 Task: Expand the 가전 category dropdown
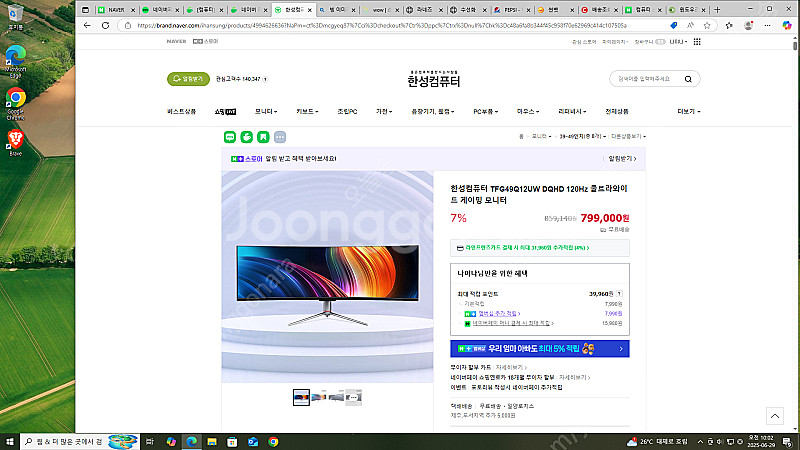point(384,111)
